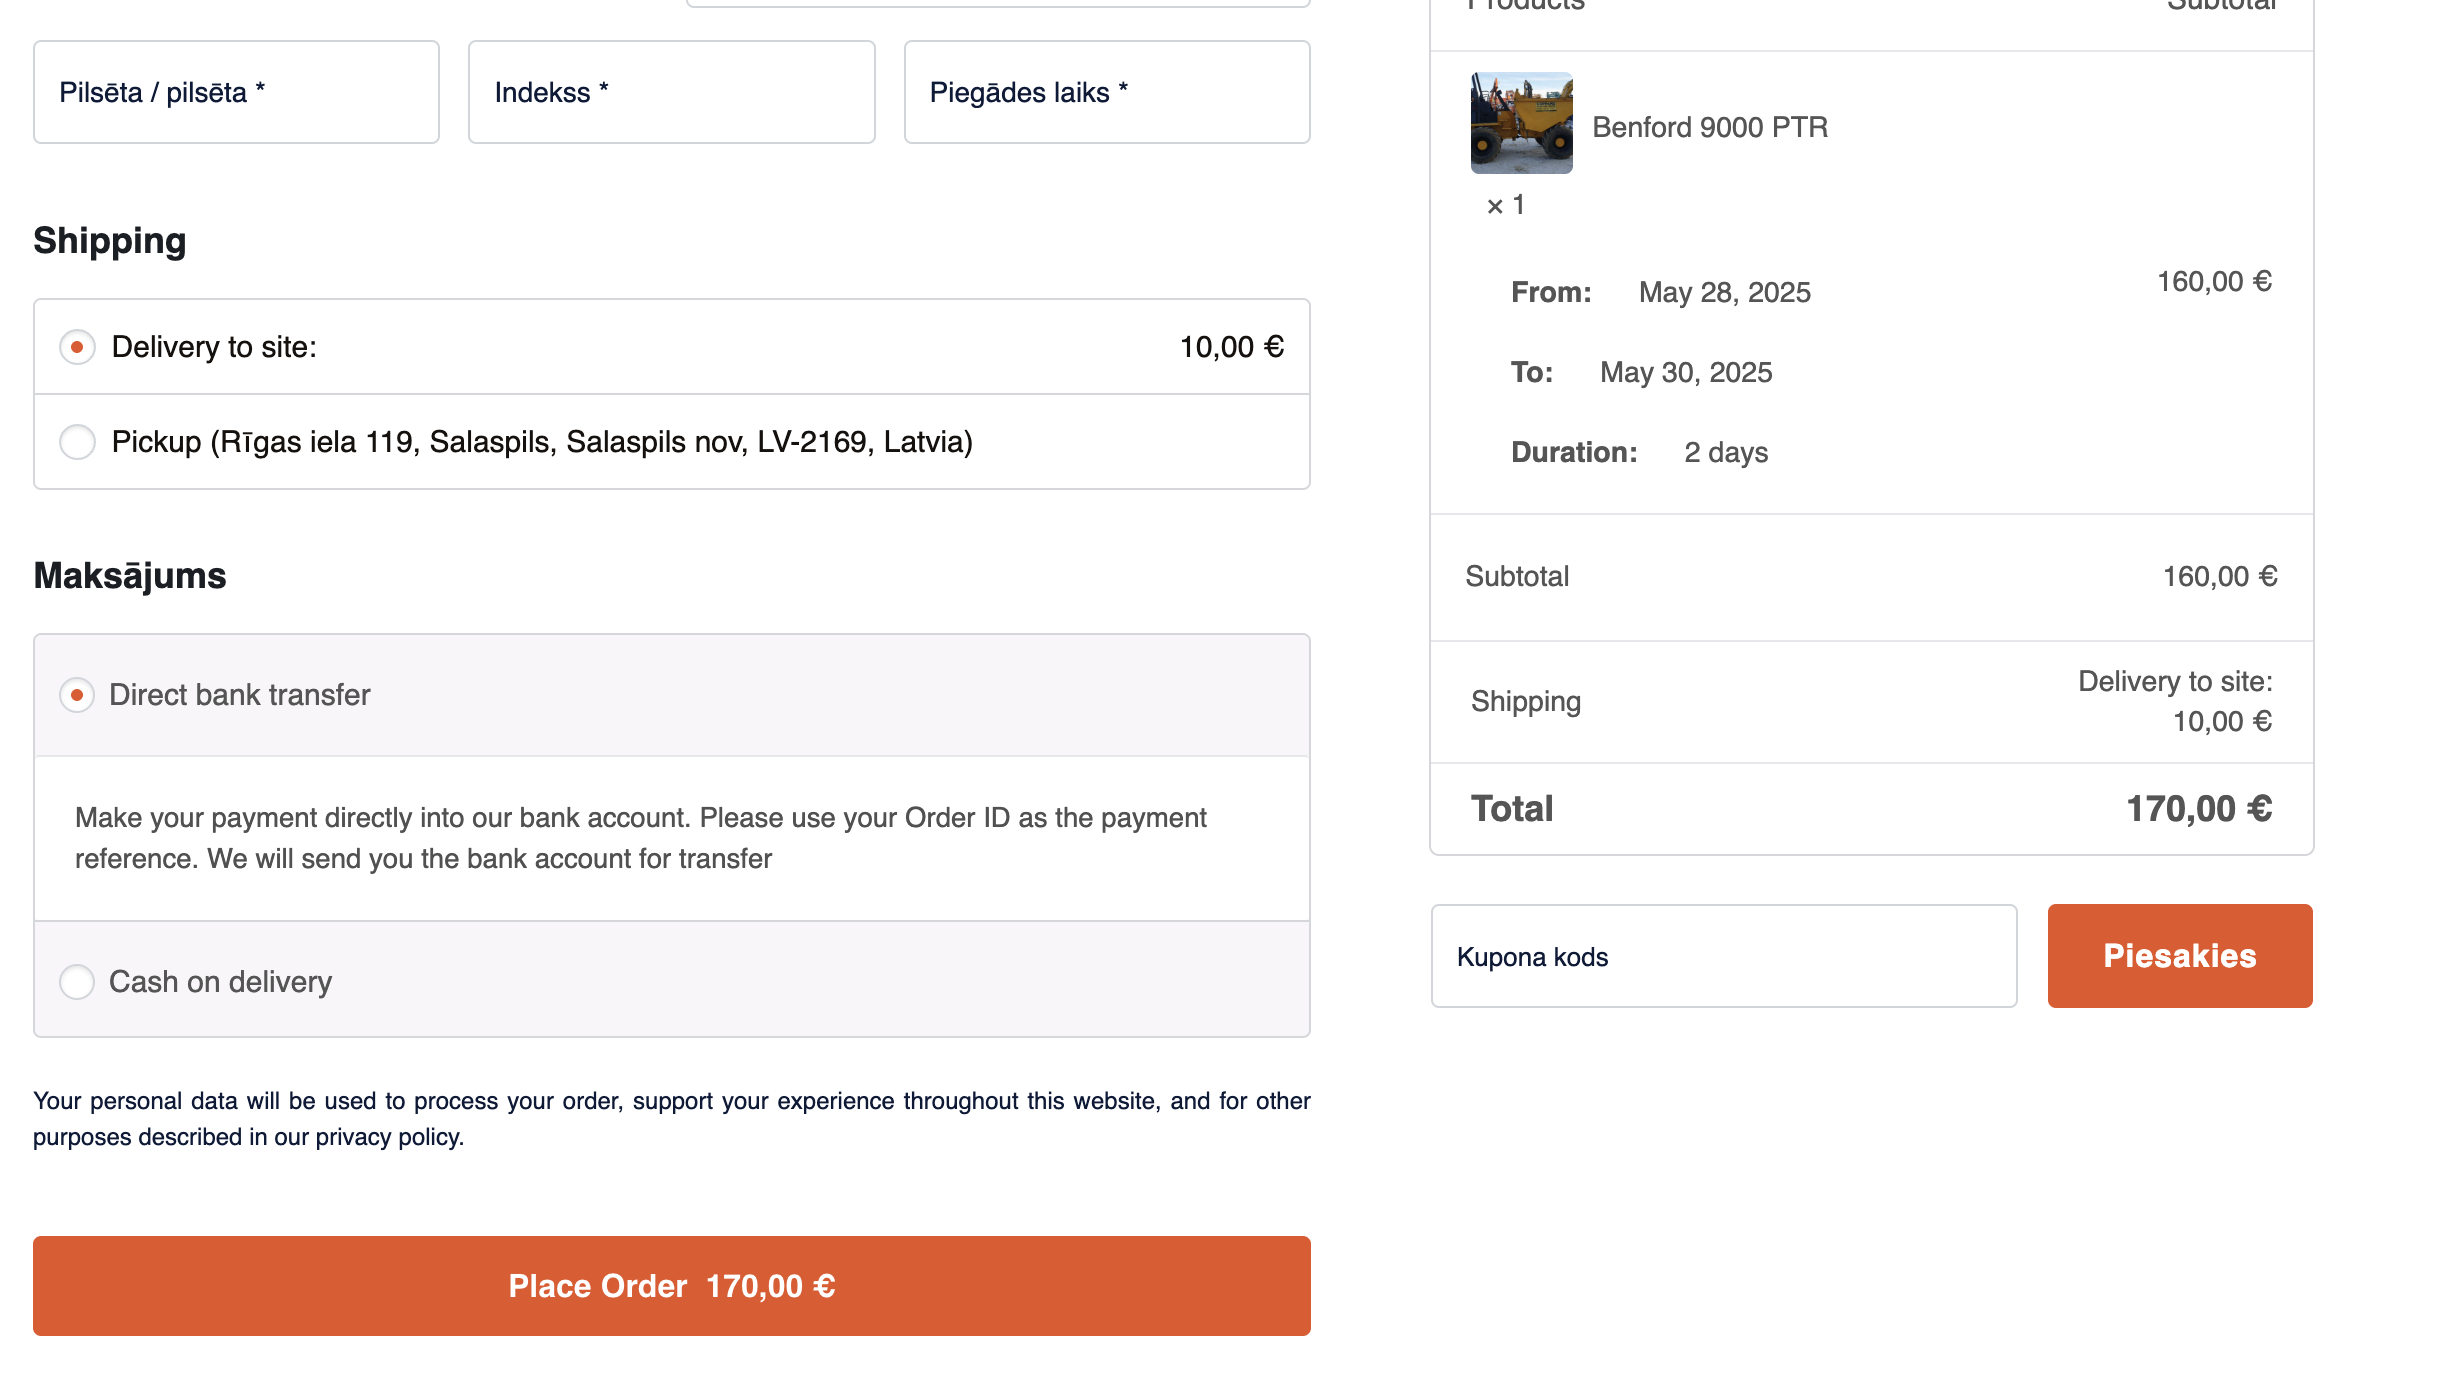Click the Delivery to site label text
Image resolution: width=2448 pixels, height=1378 pixels.
pyautogui.click(x=214, y=347)
